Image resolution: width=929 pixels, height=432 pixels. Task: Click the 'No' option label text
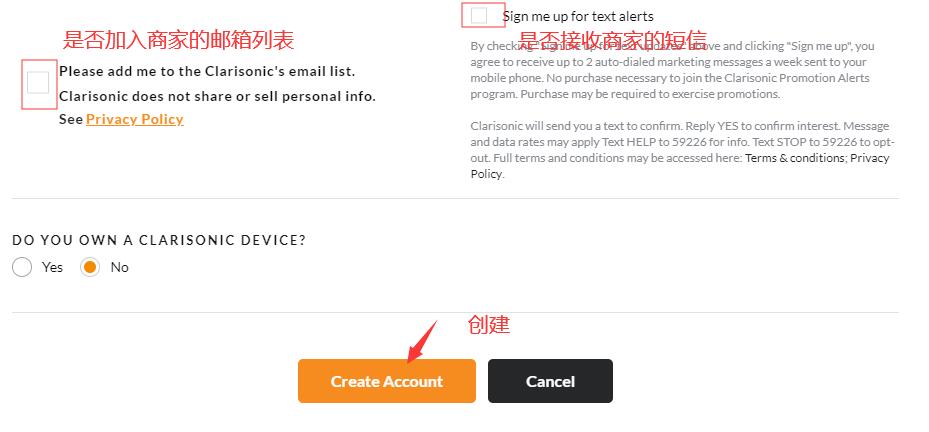tap(120, 267)
